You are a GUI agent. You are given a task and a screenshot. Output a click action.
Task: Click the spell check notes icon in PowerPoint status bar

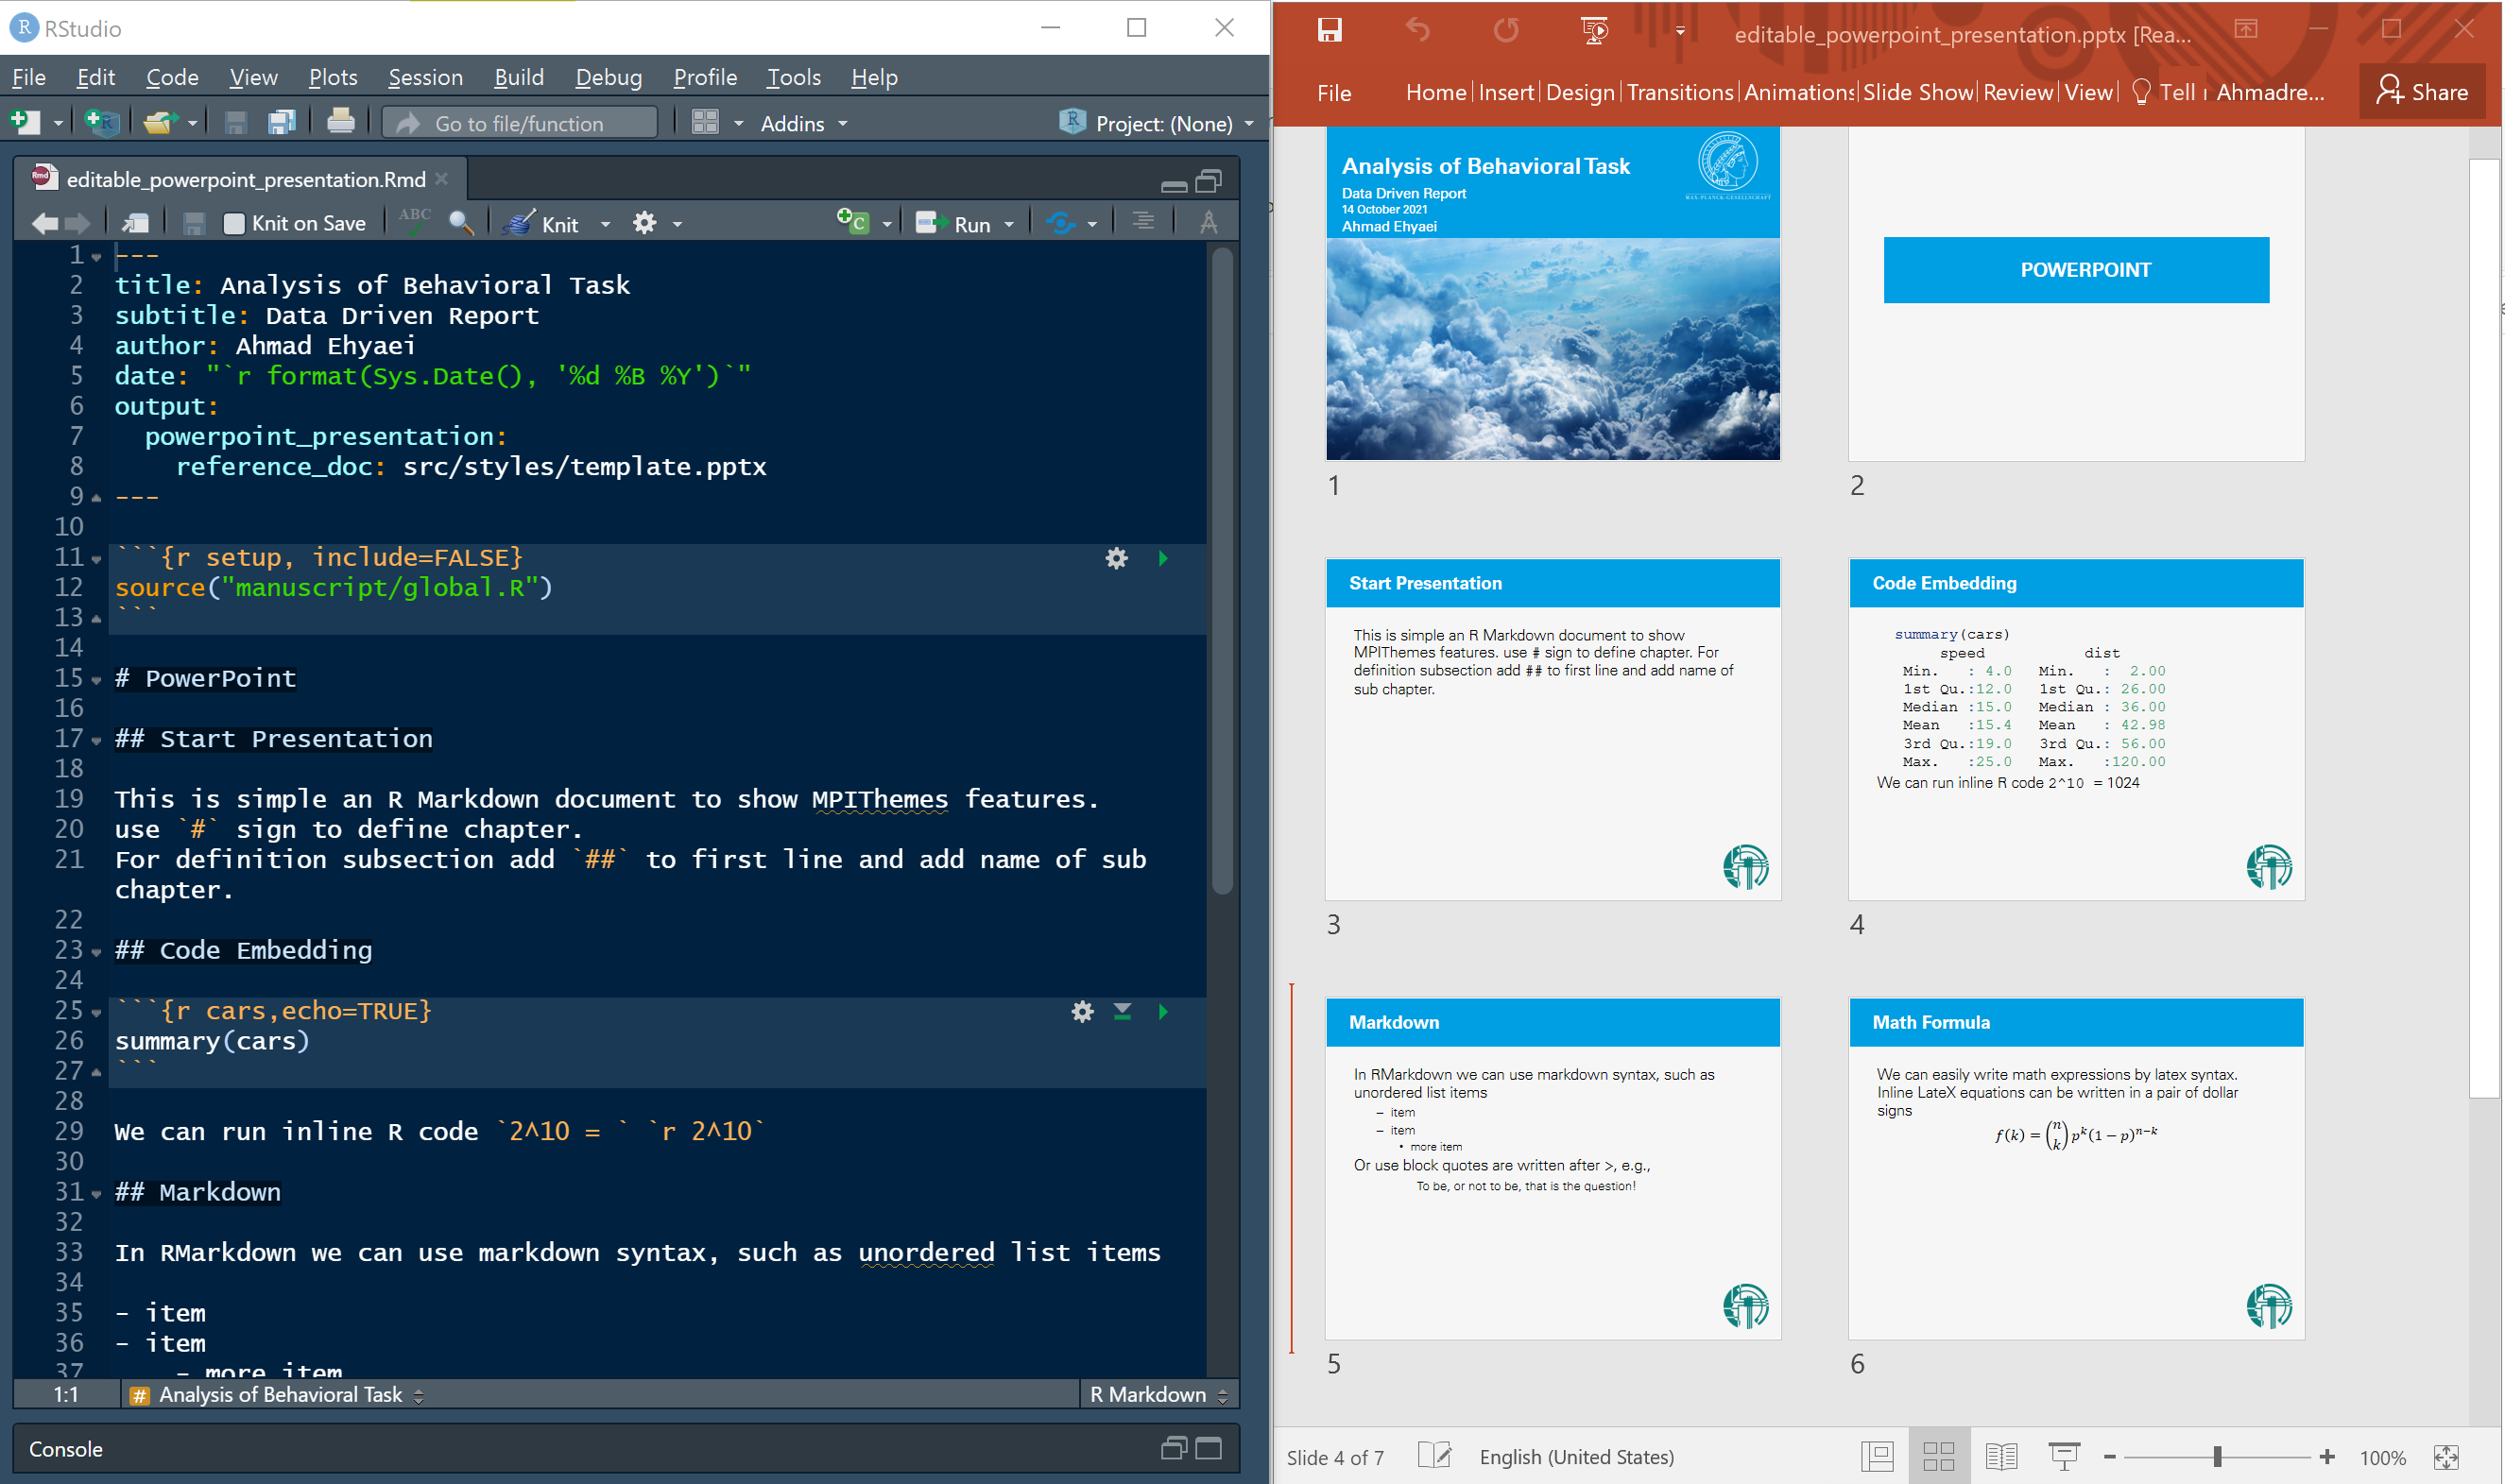point(1435,1456)
